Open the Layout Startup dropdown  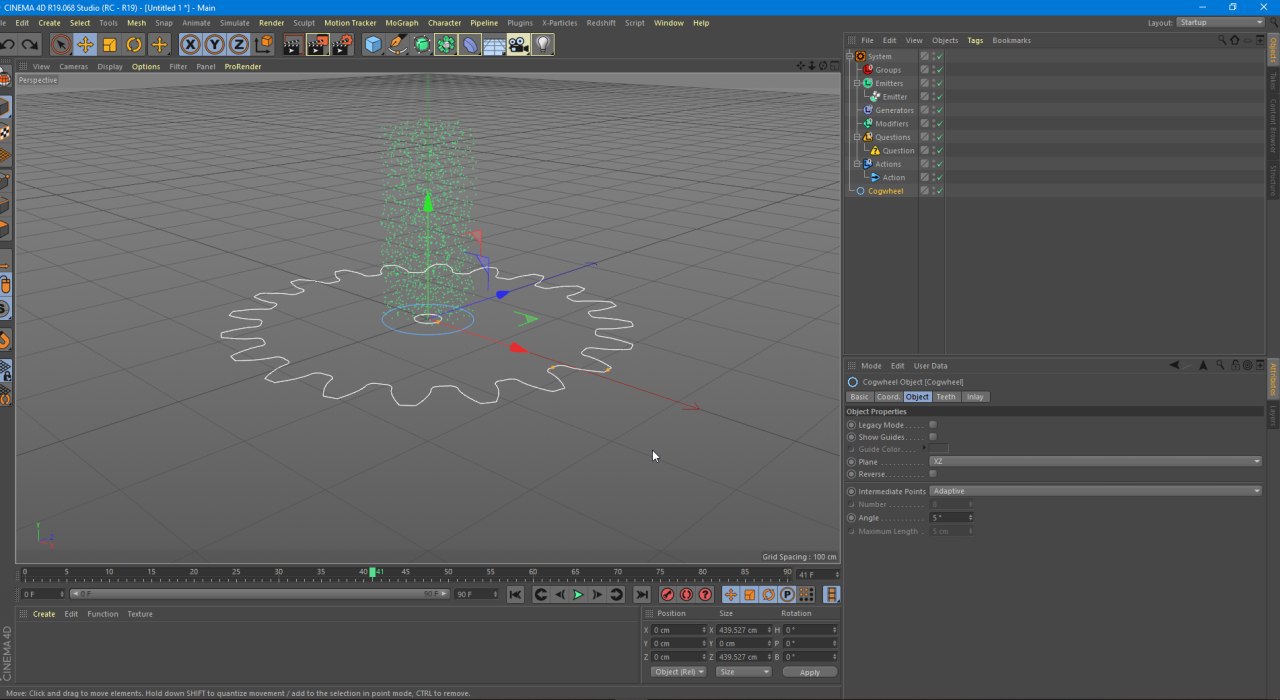(x=1220, y=22)
